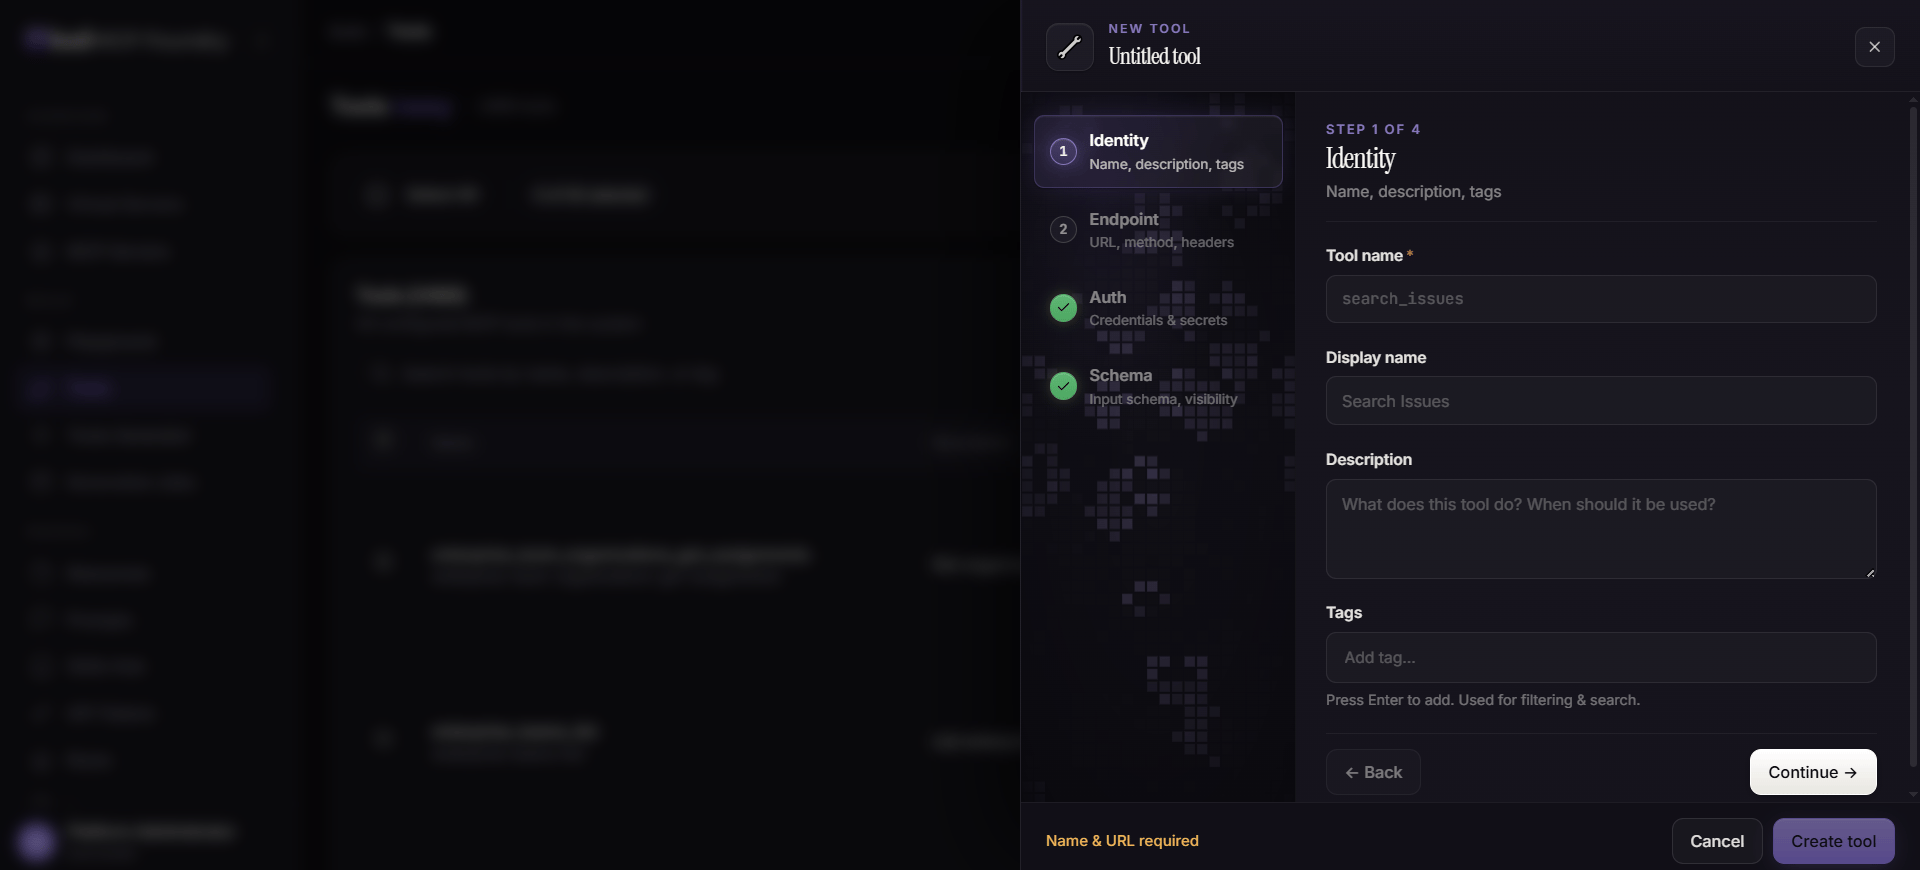Continue to the next step
1920x870 pixels.
[x=1813, y=772]
